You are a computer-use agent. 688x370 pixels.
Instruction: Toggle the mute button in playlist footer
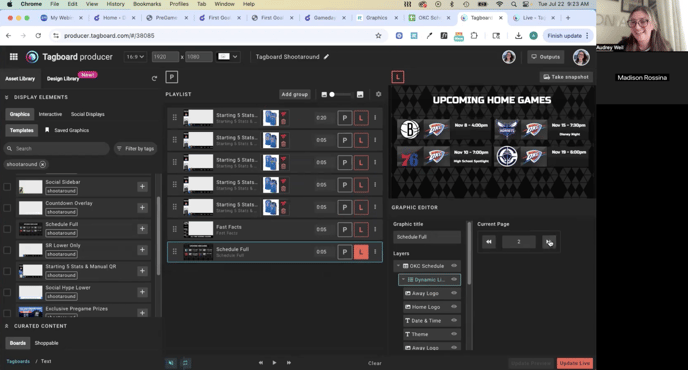(x=171, y=363)
